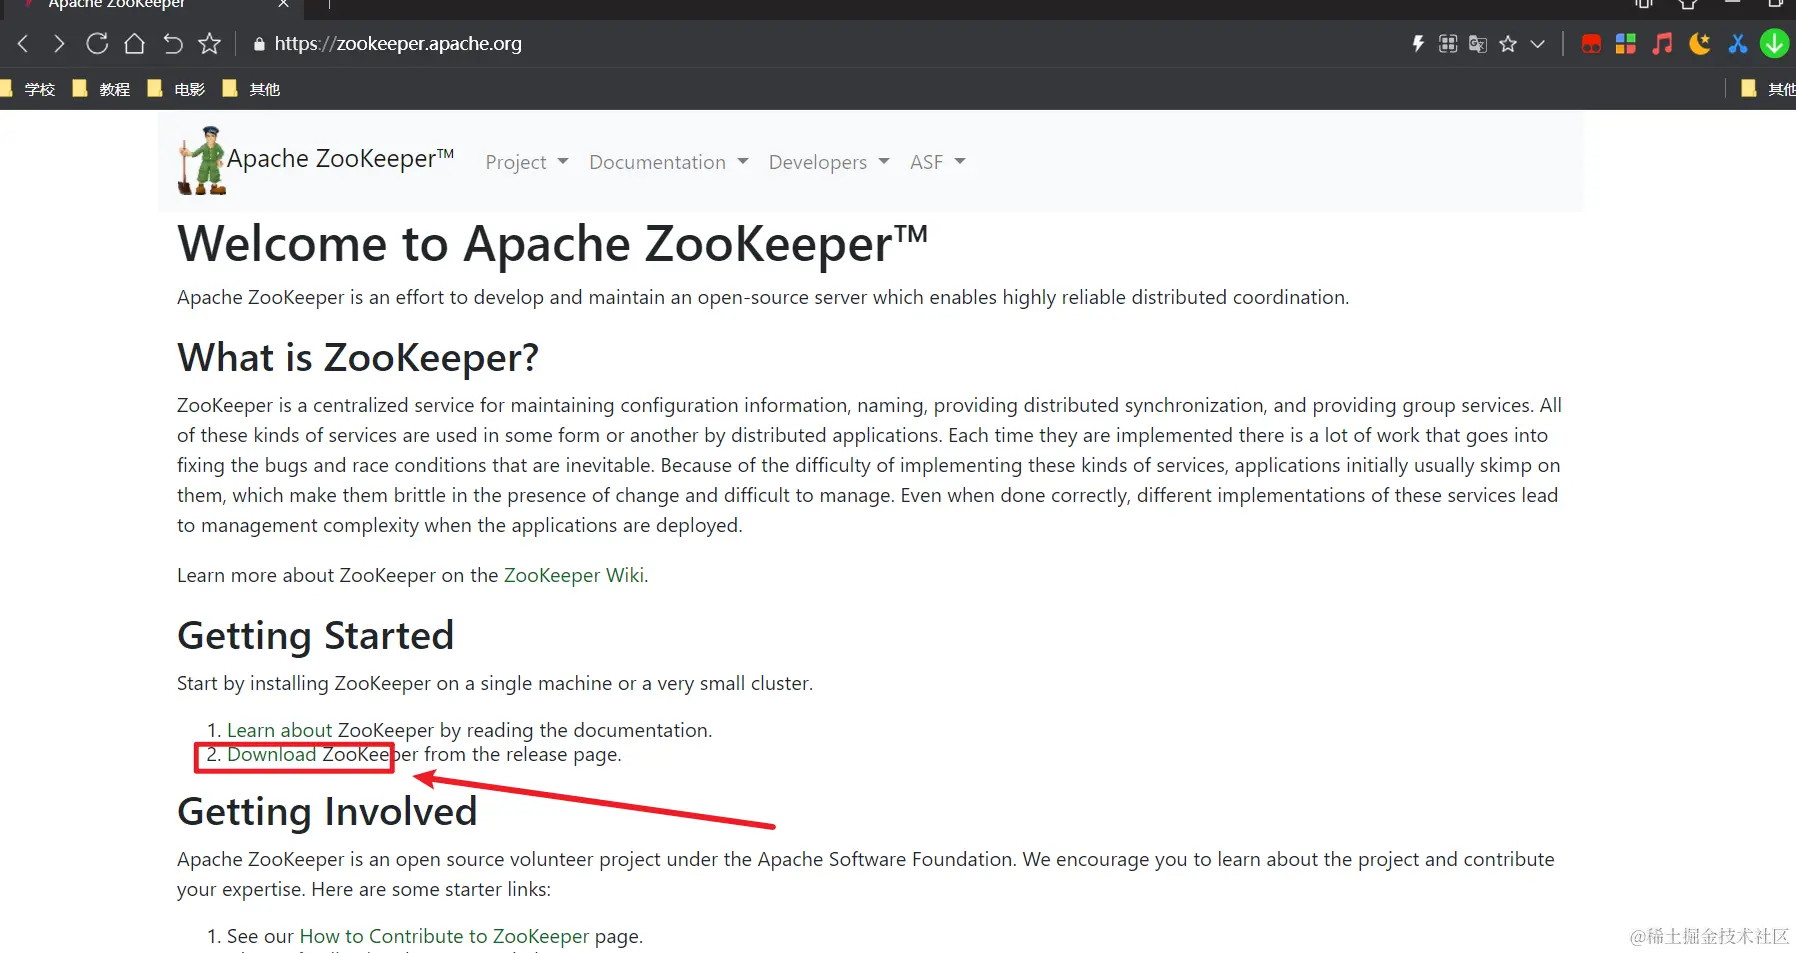Click the text "Learn more about ZooKeeper on the"

click(338, 575)
